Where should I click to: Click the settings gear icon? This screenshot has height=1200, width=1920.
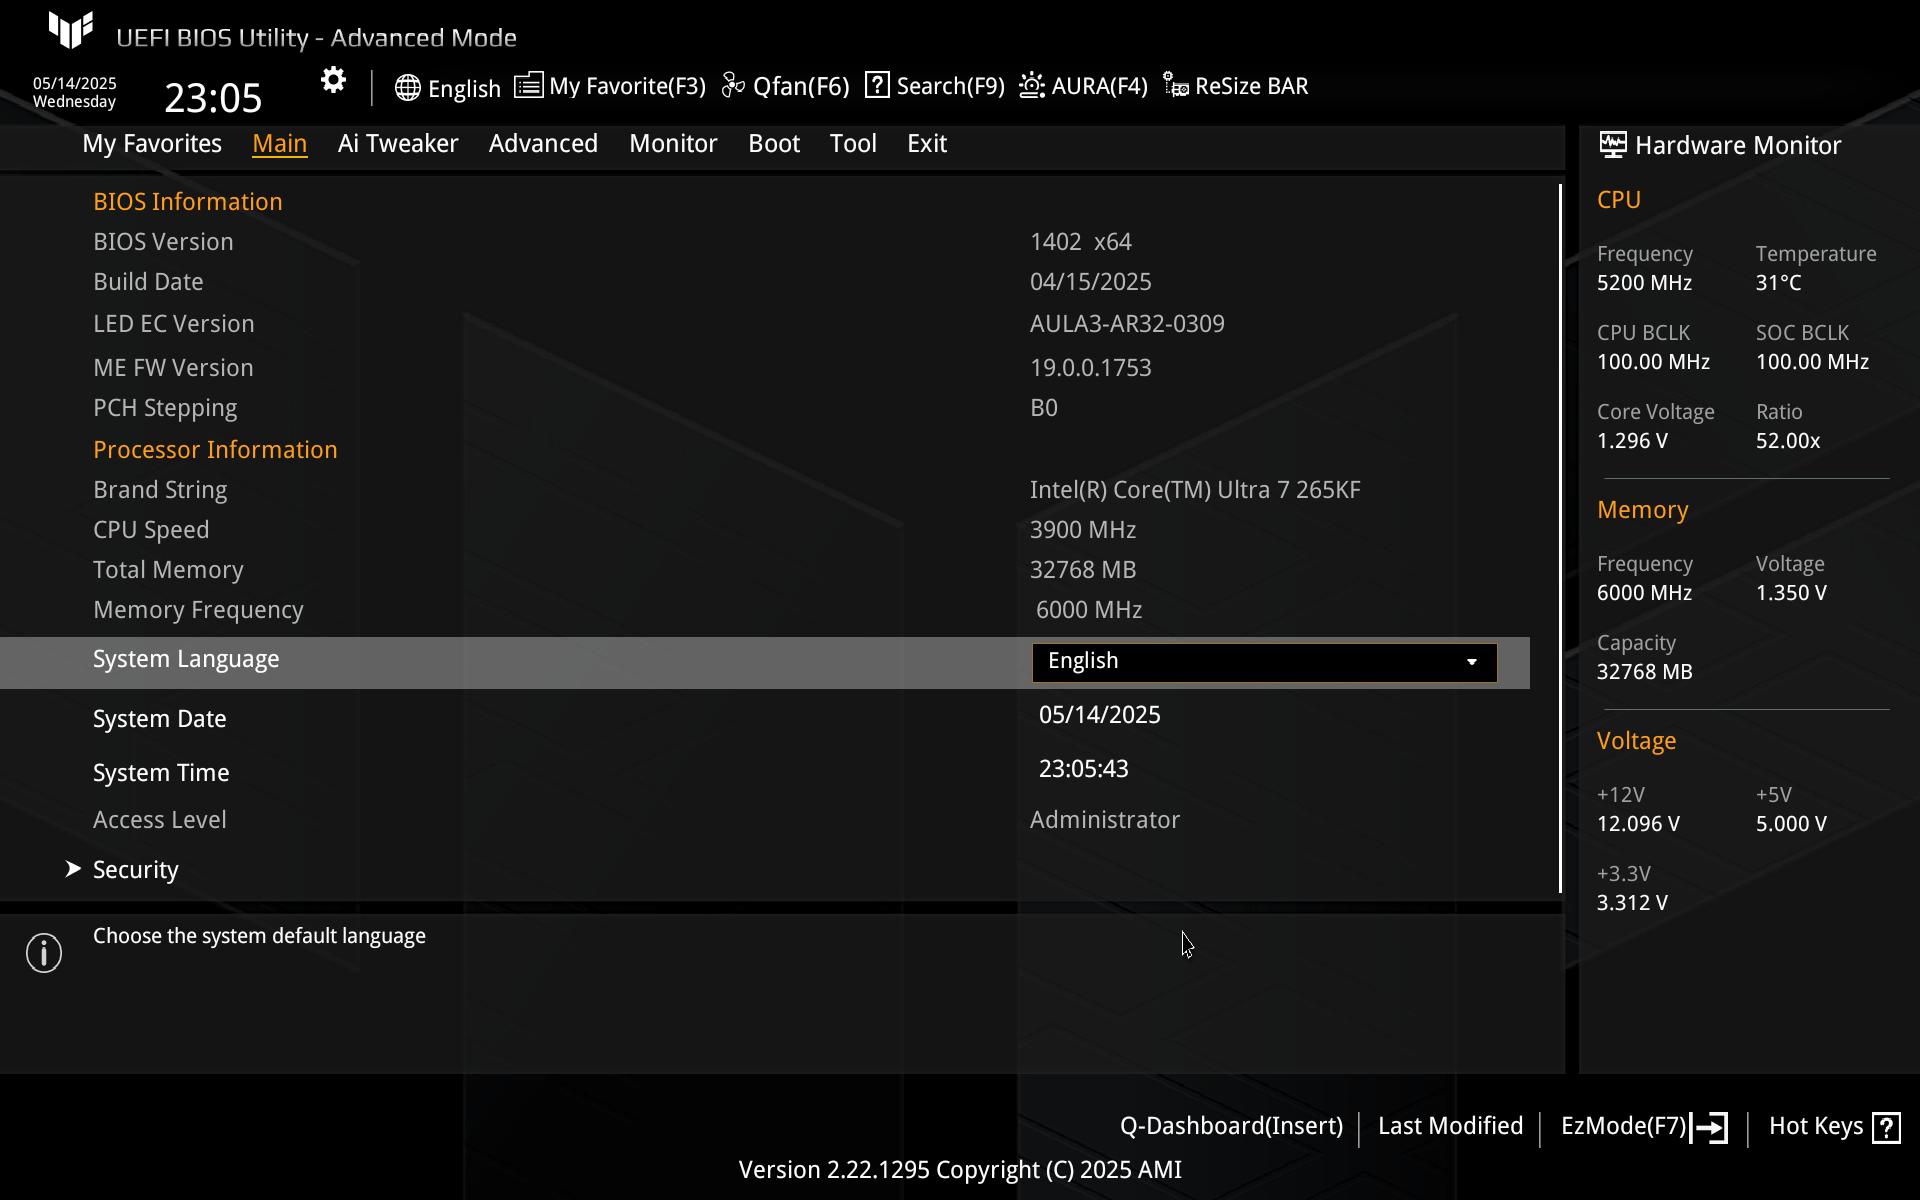333,81
